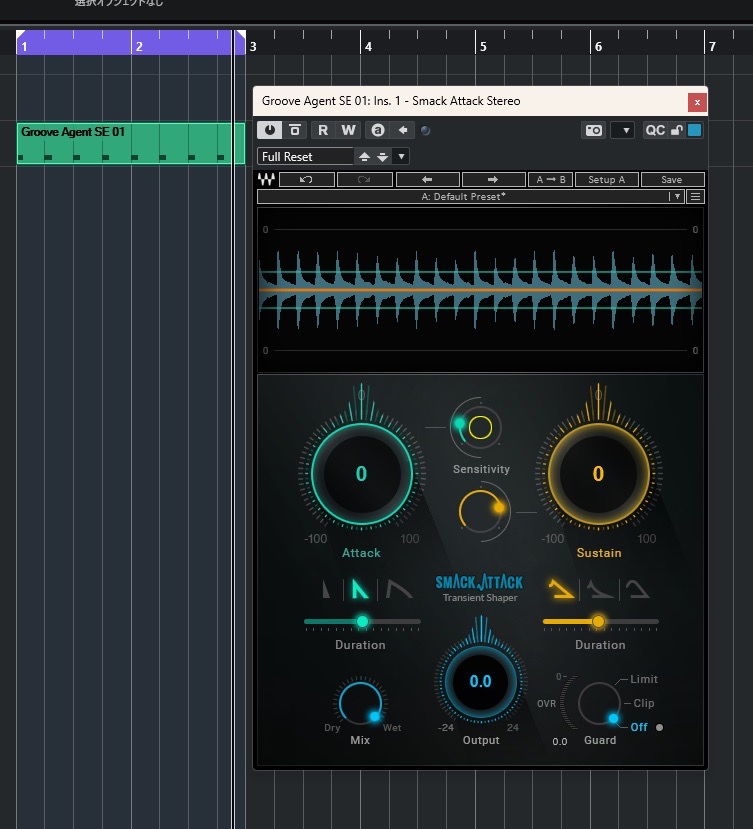Click the camera snapshot icon
The width and height of the screenshot is (753, 829).
point(594,130)
